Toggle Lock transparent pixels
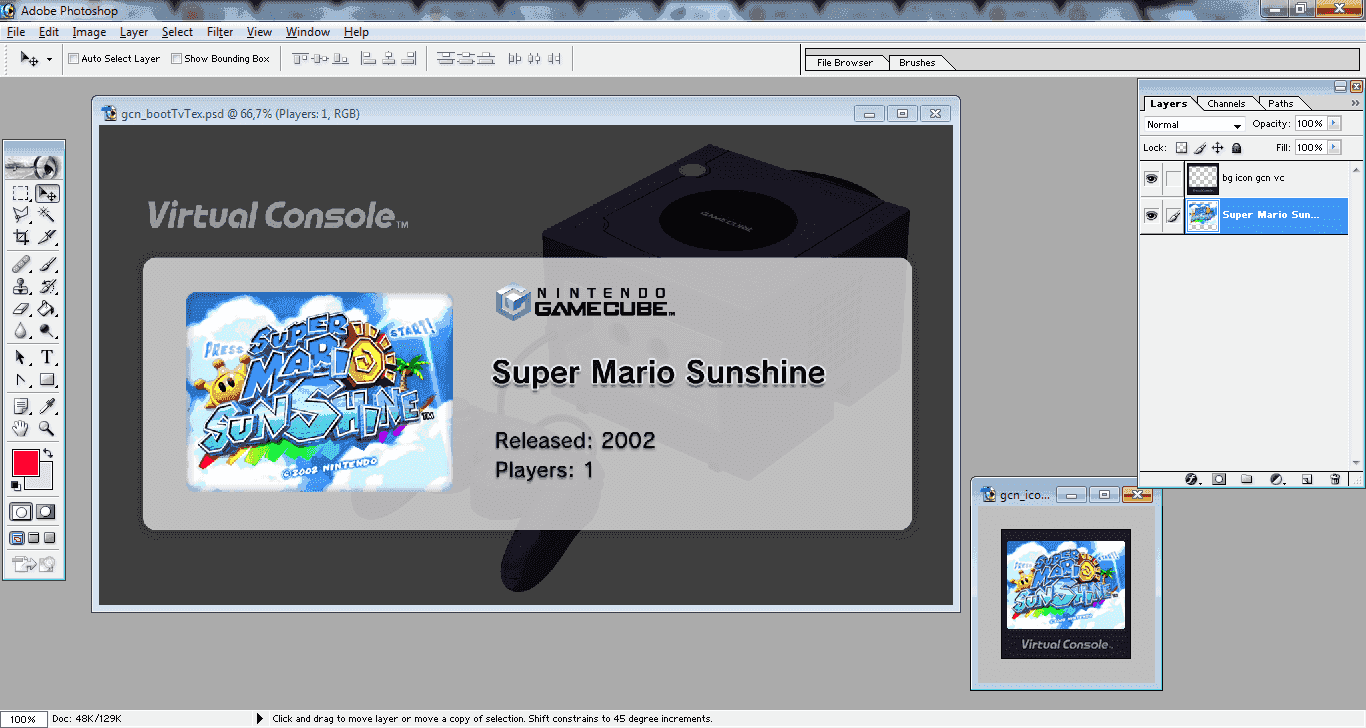This screenshot has height=728, width=1366. pyautogui.click(x=1181, y=148)
